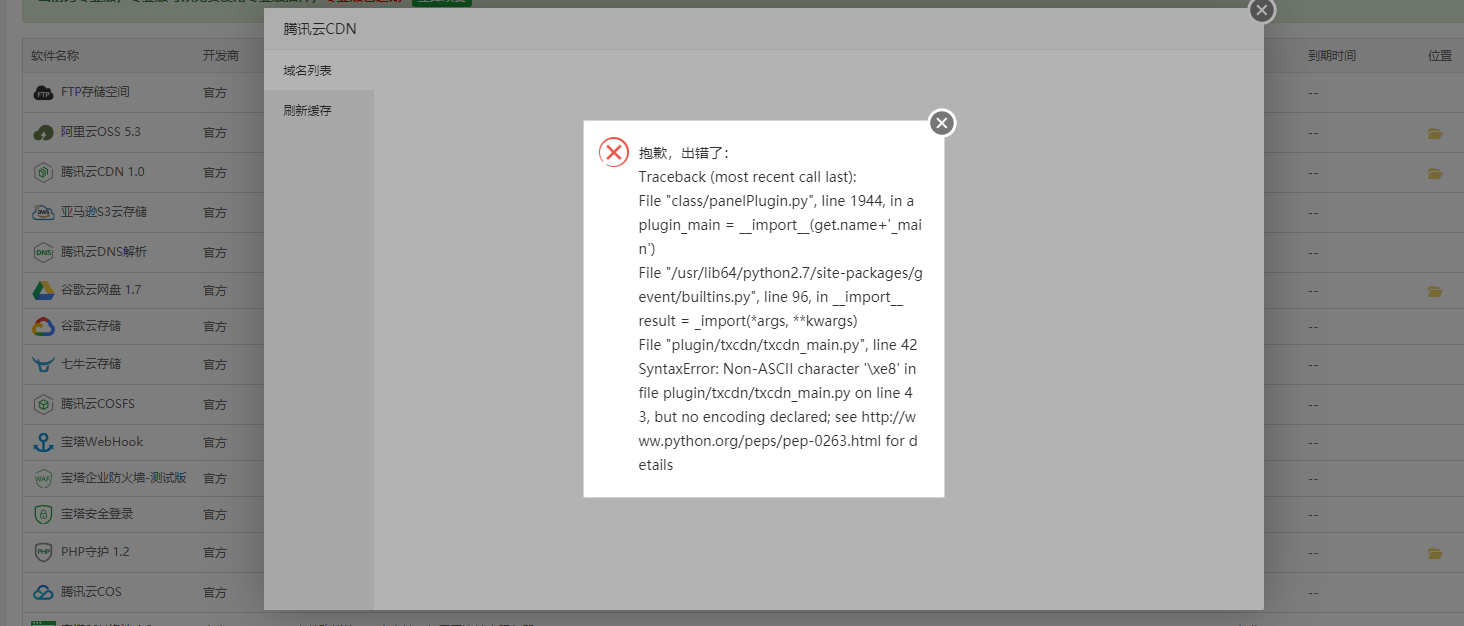The width and height of the screenshot is (1464, 626).
Task: Open folder location for 阿里云OSS row
Action: [x=1435, y=133]
